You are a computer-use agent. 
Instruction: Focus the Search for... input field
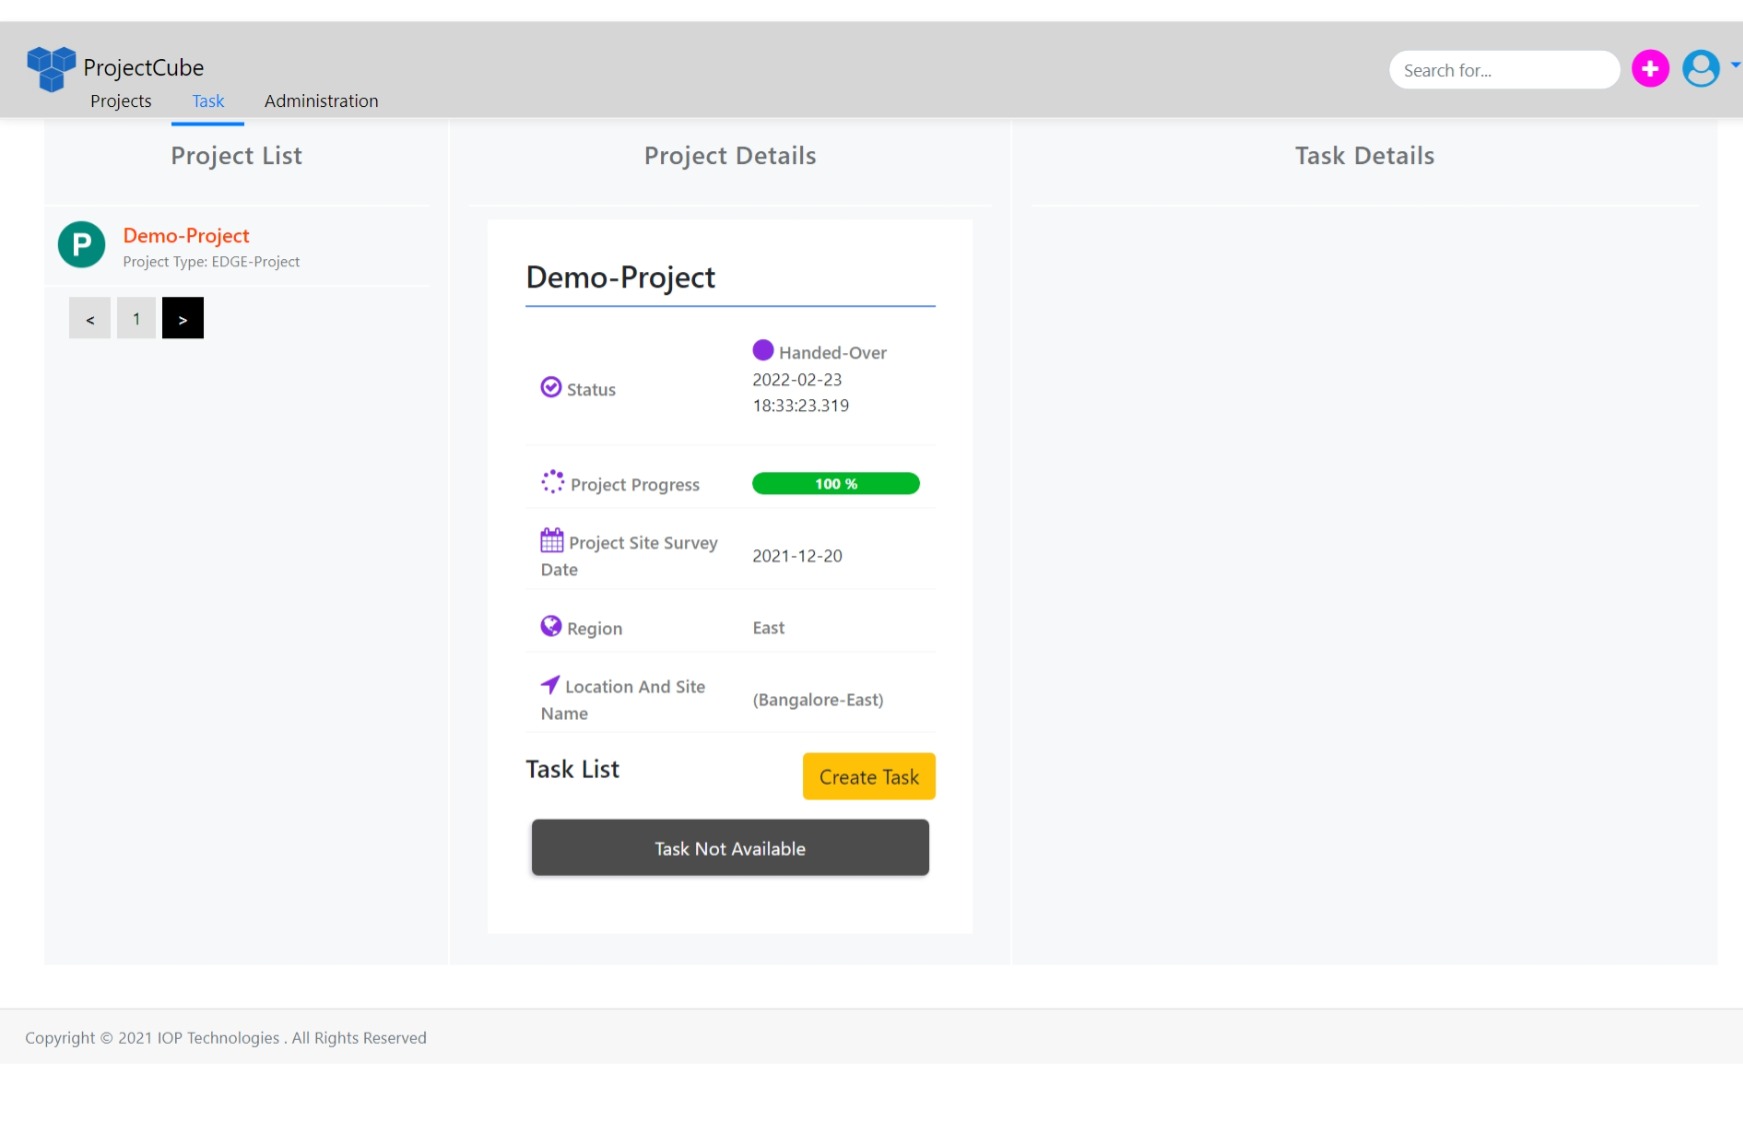click(1503, 70)
